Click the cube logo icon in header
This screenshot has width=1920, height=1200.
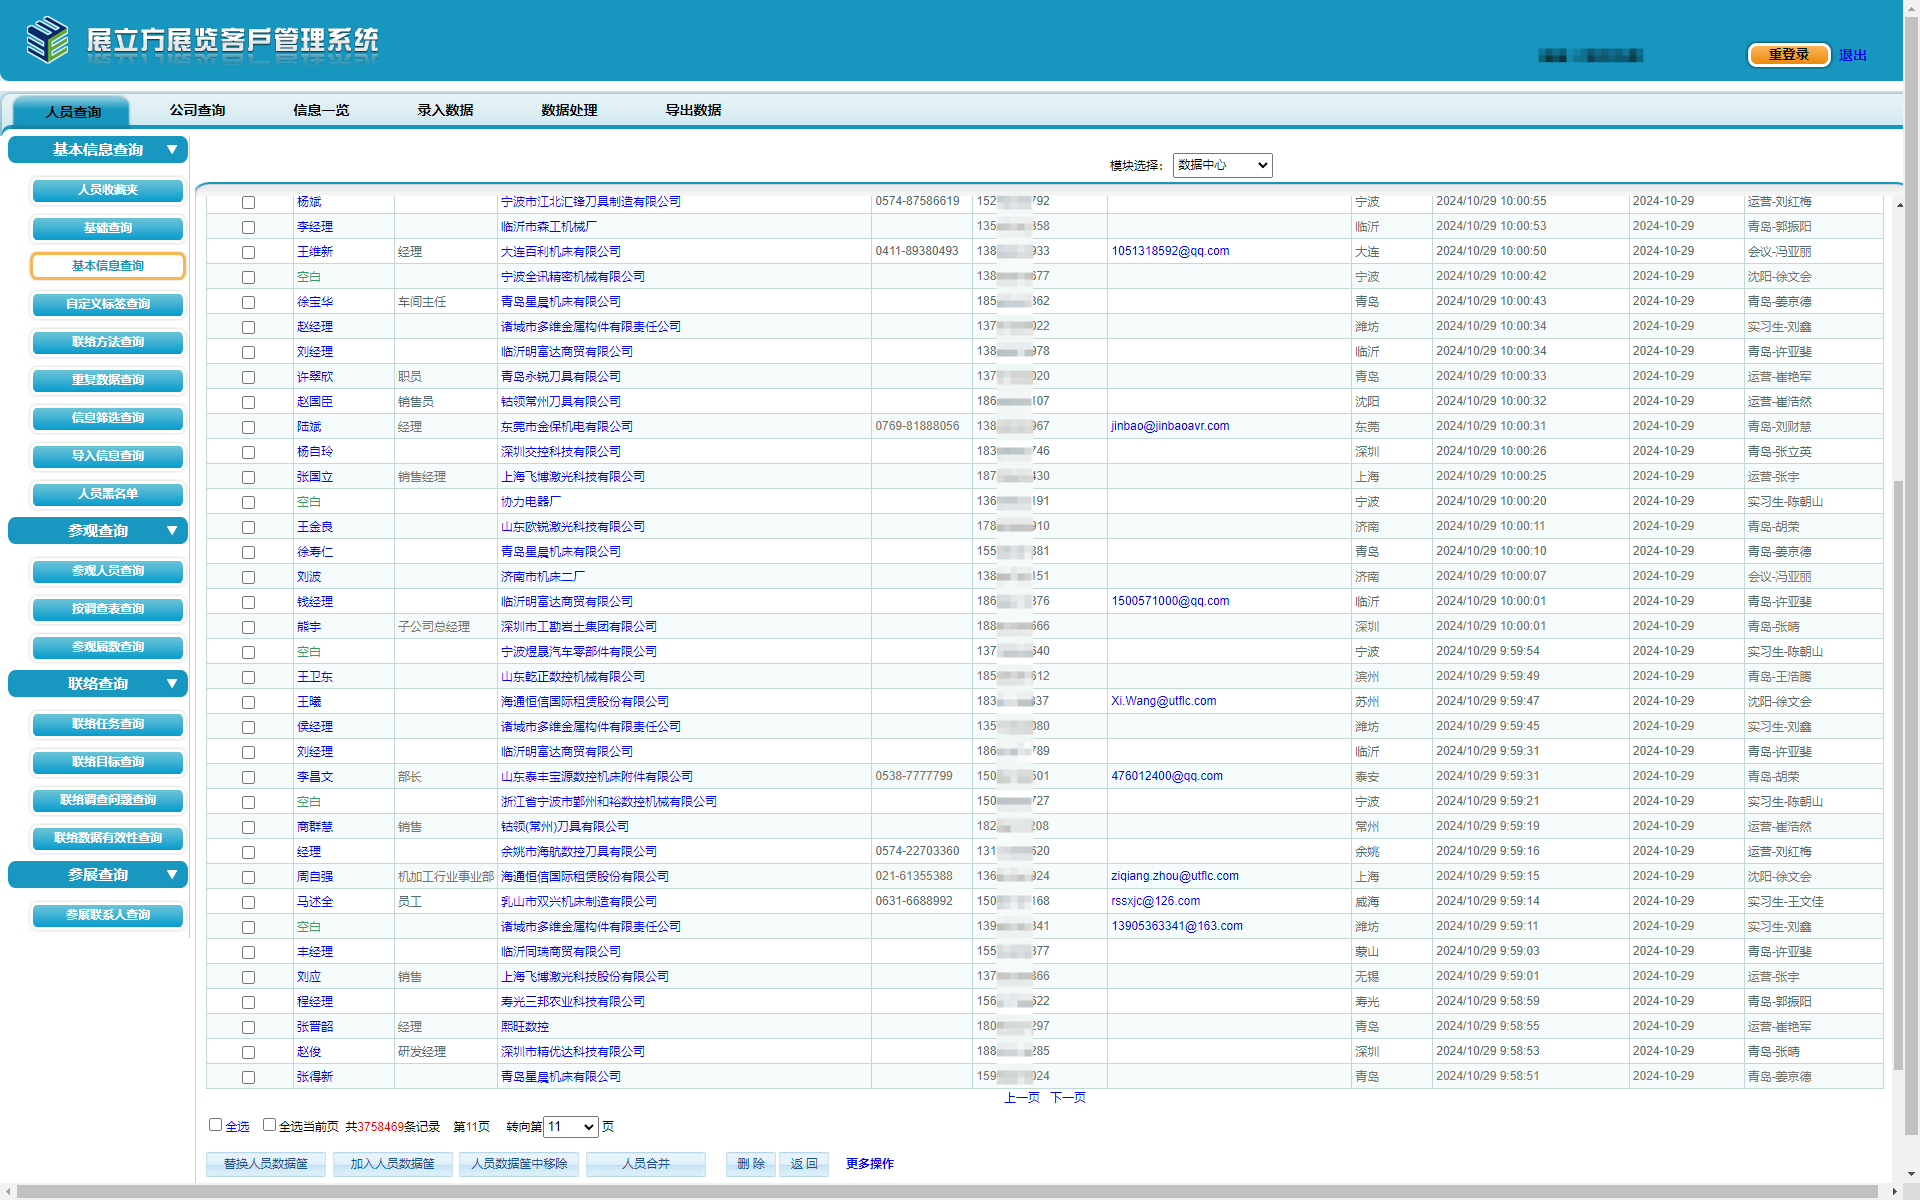point(47,40)
